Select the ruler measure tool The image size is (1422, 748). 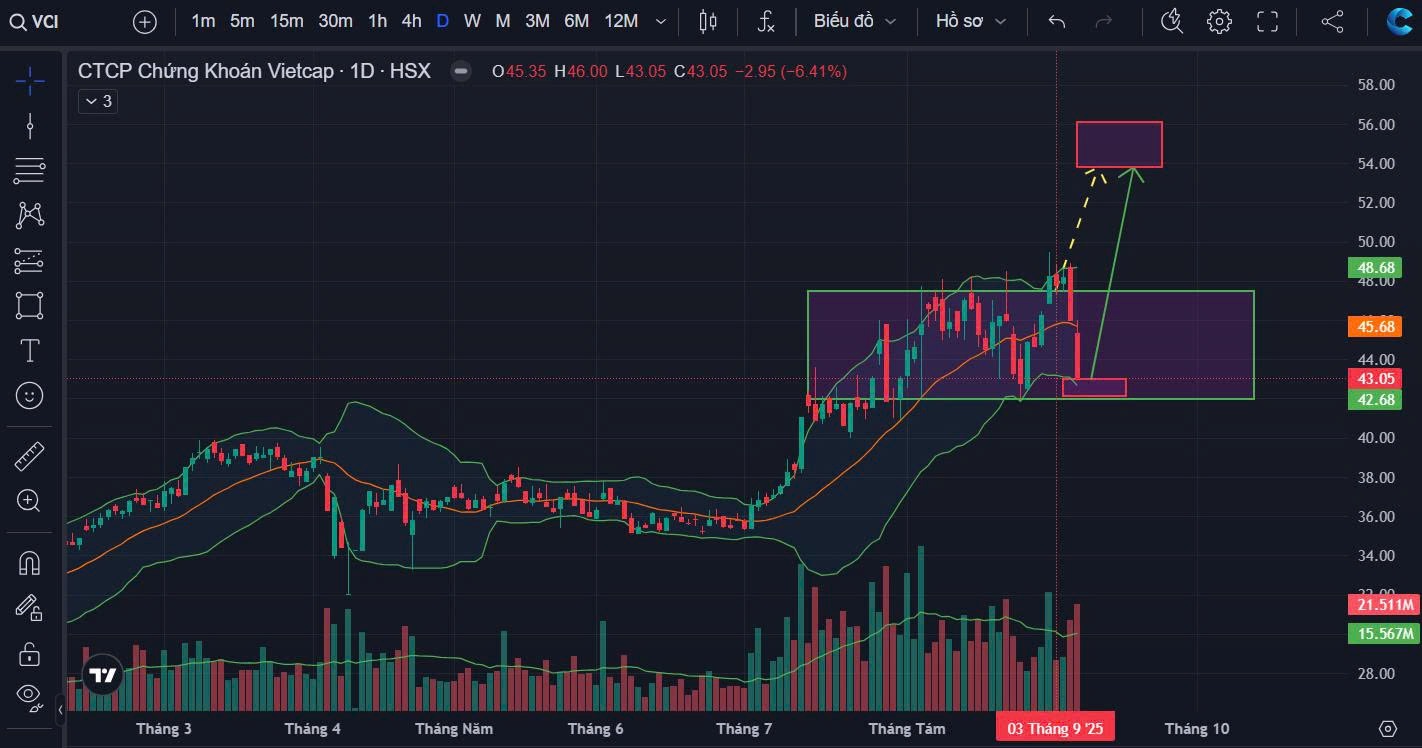pyautogui.click(x=30, y=457)
